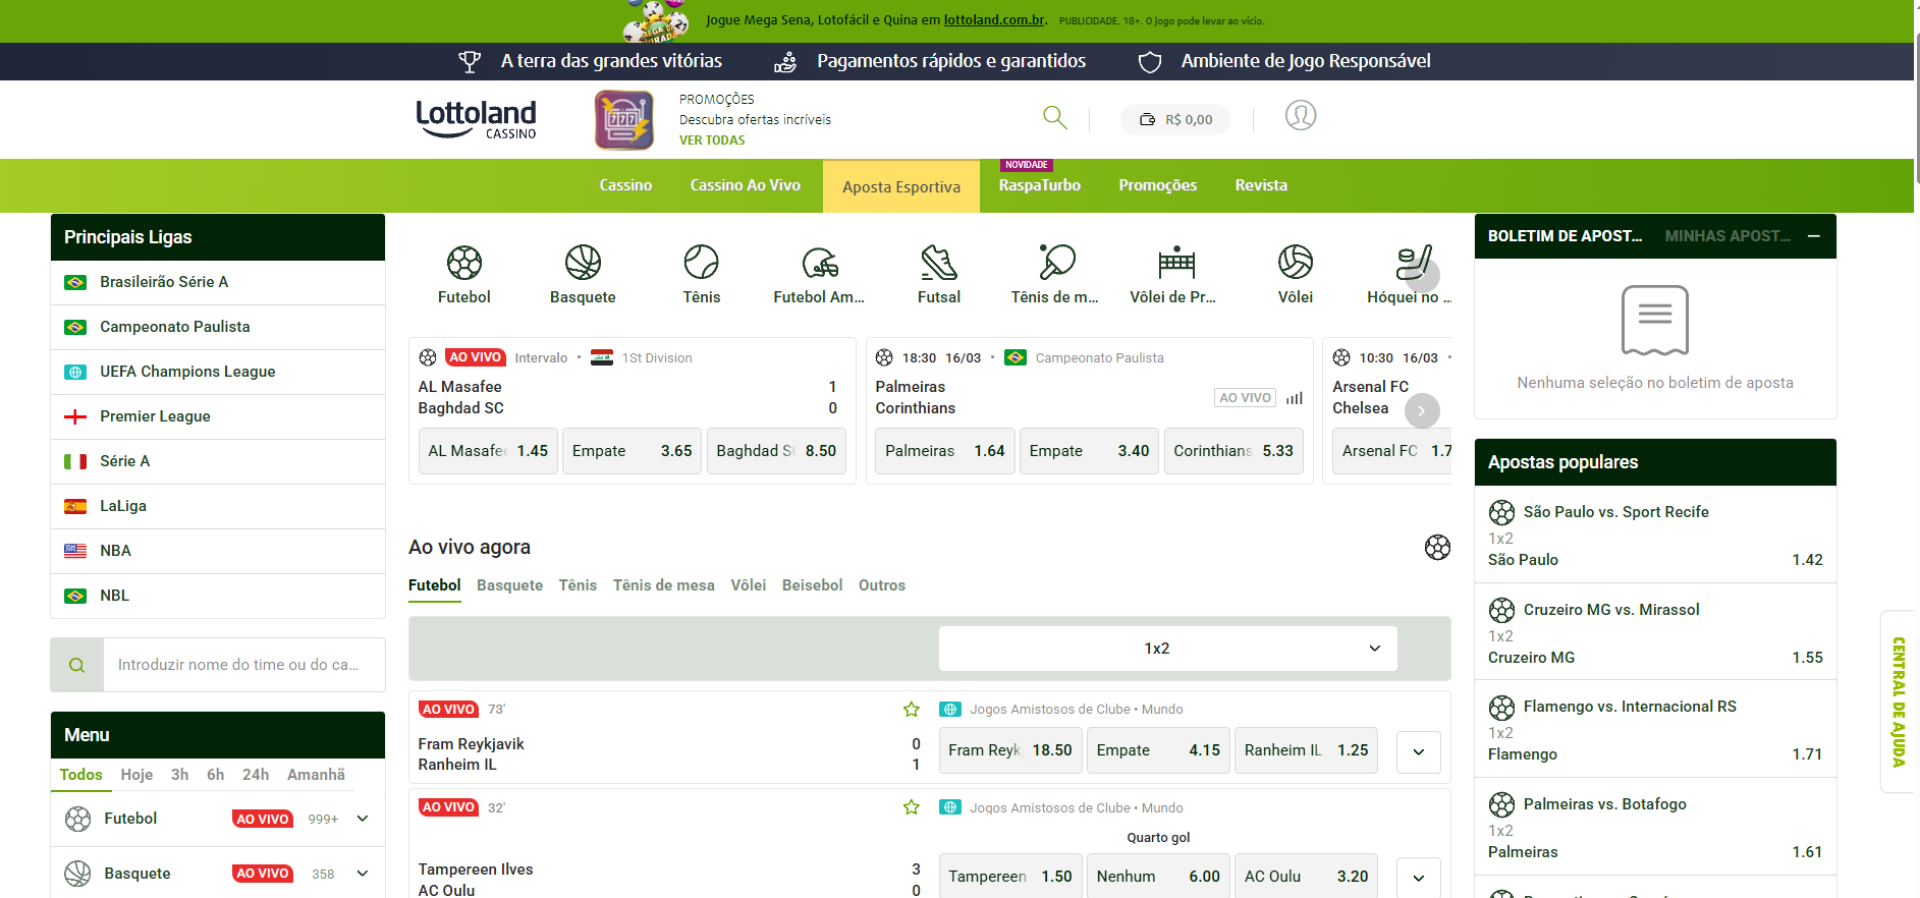The image size is (1920, 898).
Task: Favorite the Fram Reykjavik match star
Action: click(911, 710)
